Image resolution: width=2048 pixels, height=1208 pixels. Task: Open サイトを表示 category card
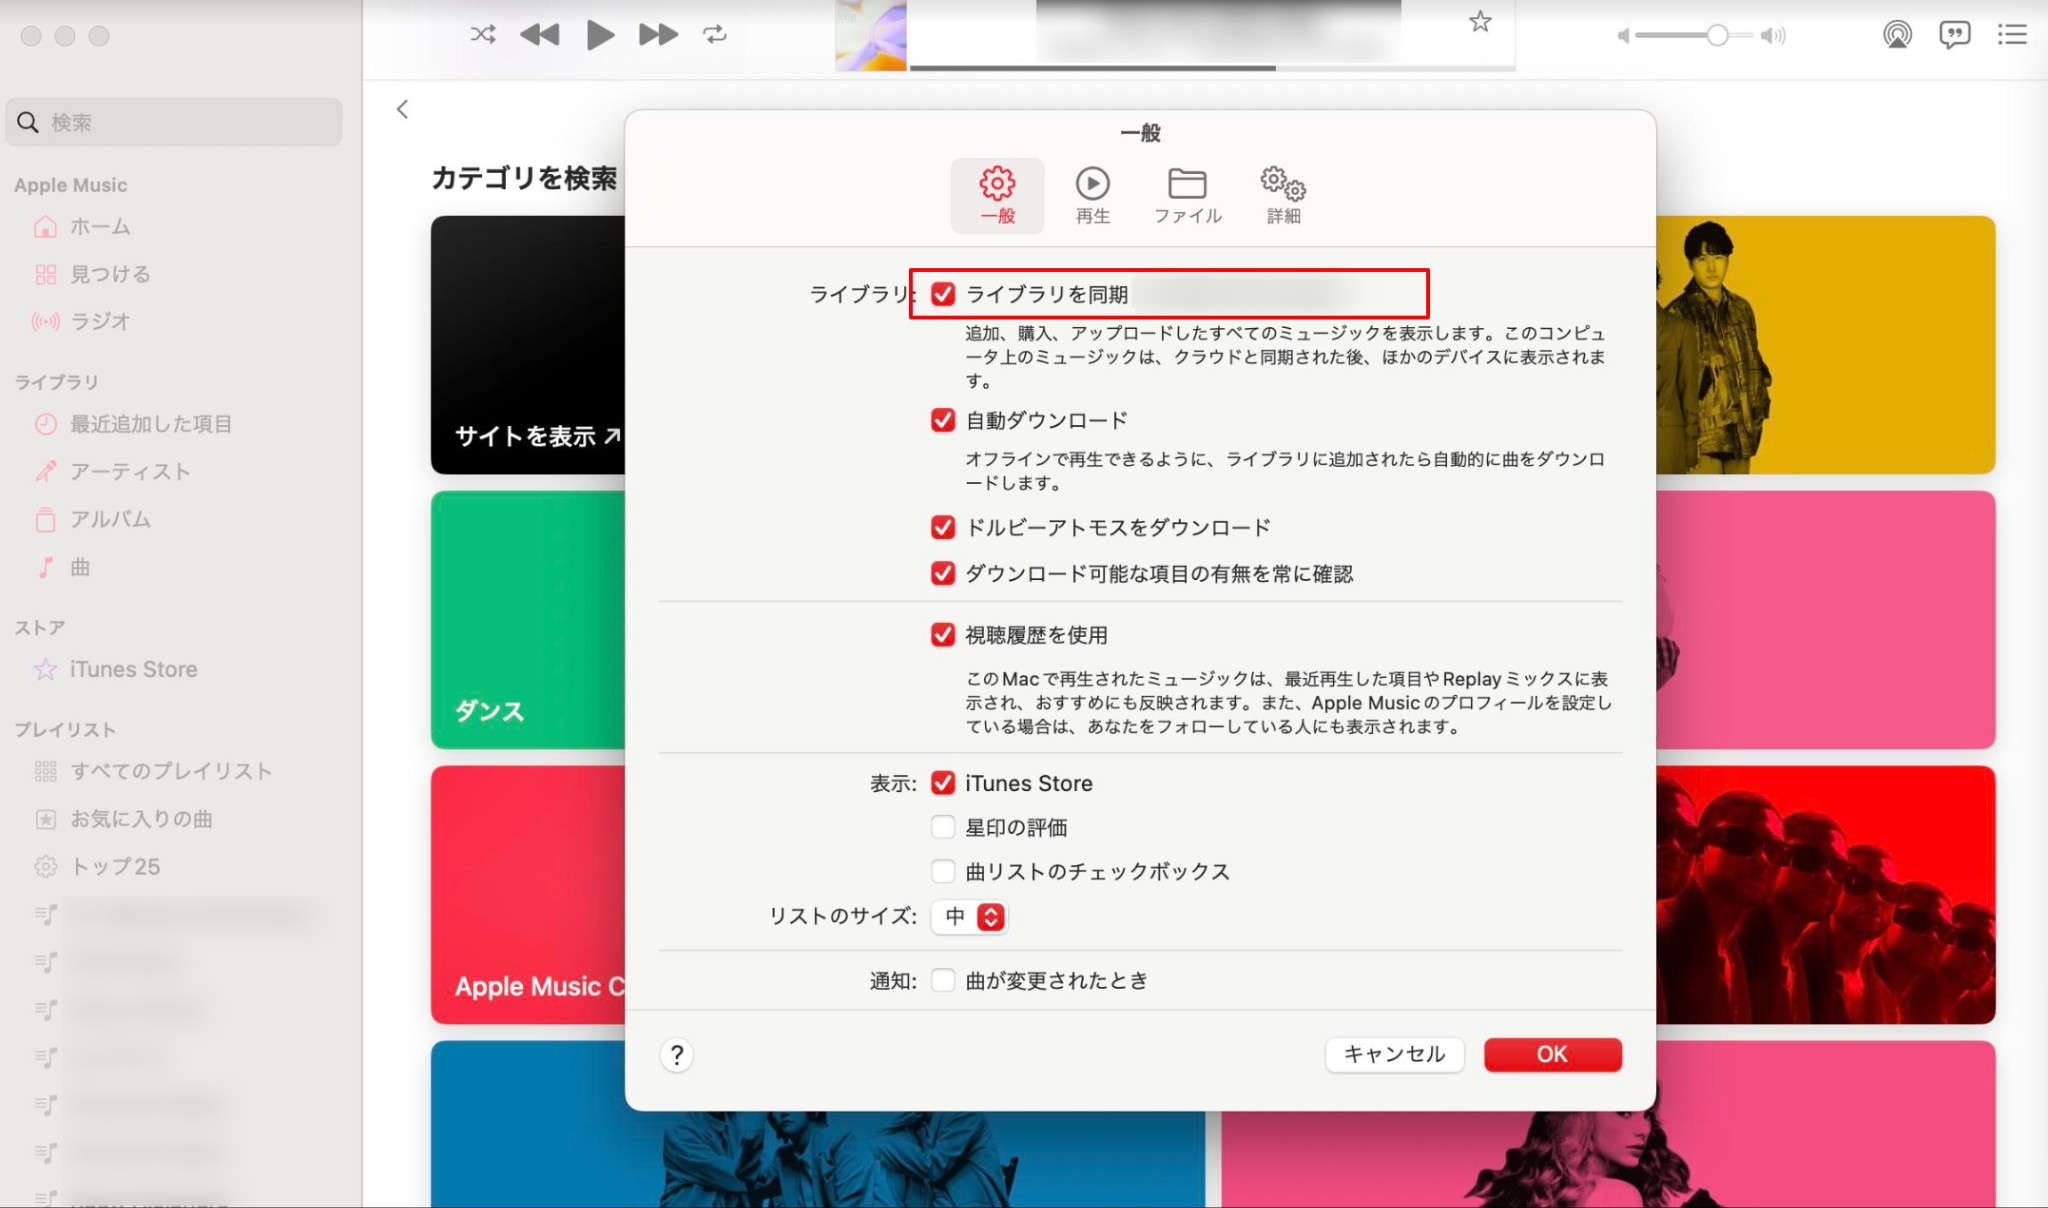(x=528, y=345)
